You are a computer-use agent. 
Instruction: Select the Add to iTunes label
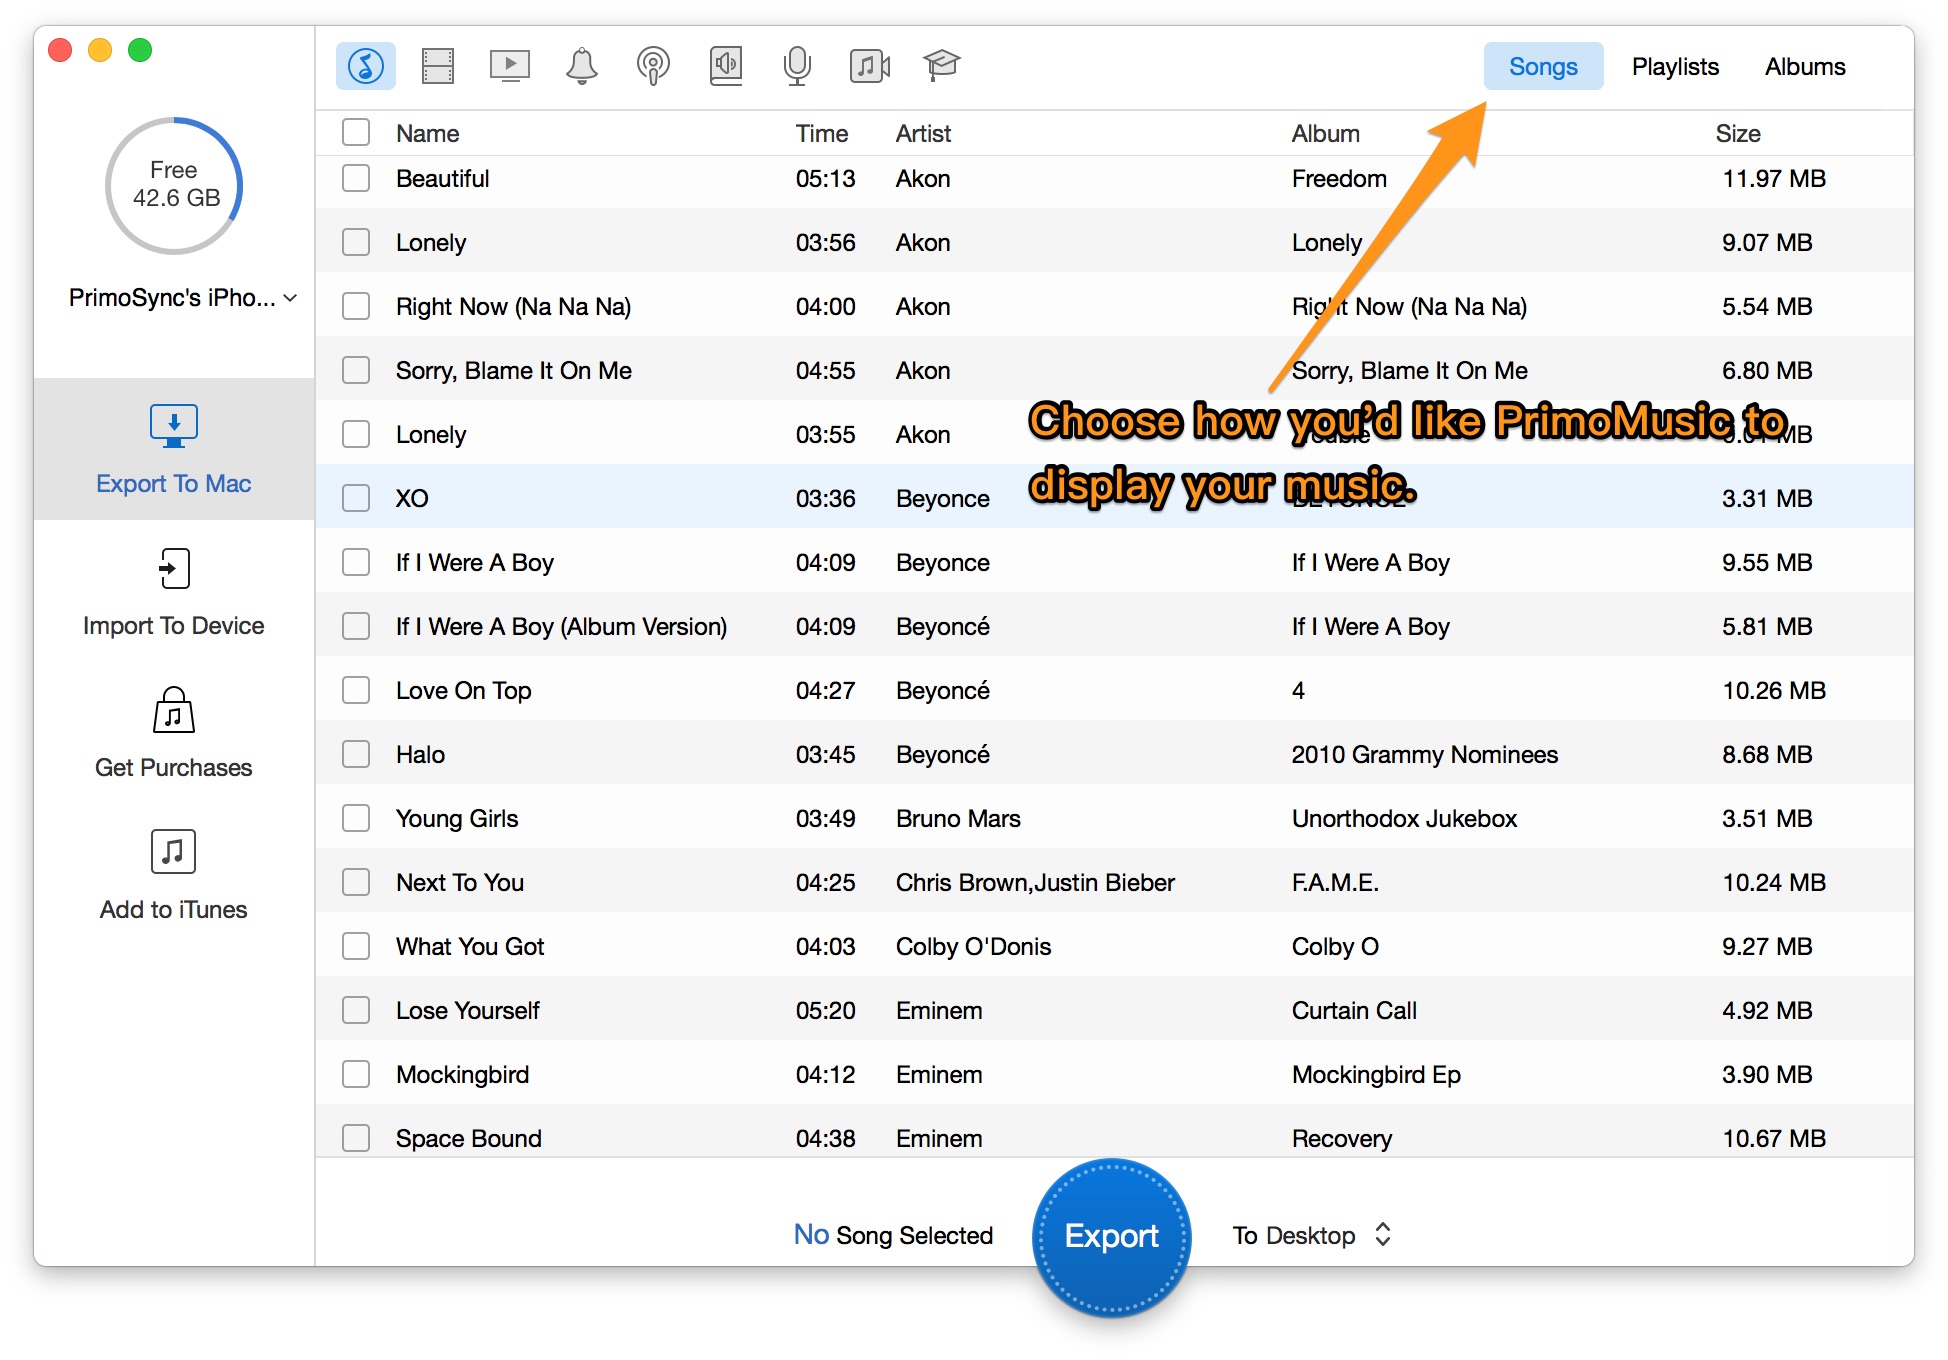click(174, 910)
